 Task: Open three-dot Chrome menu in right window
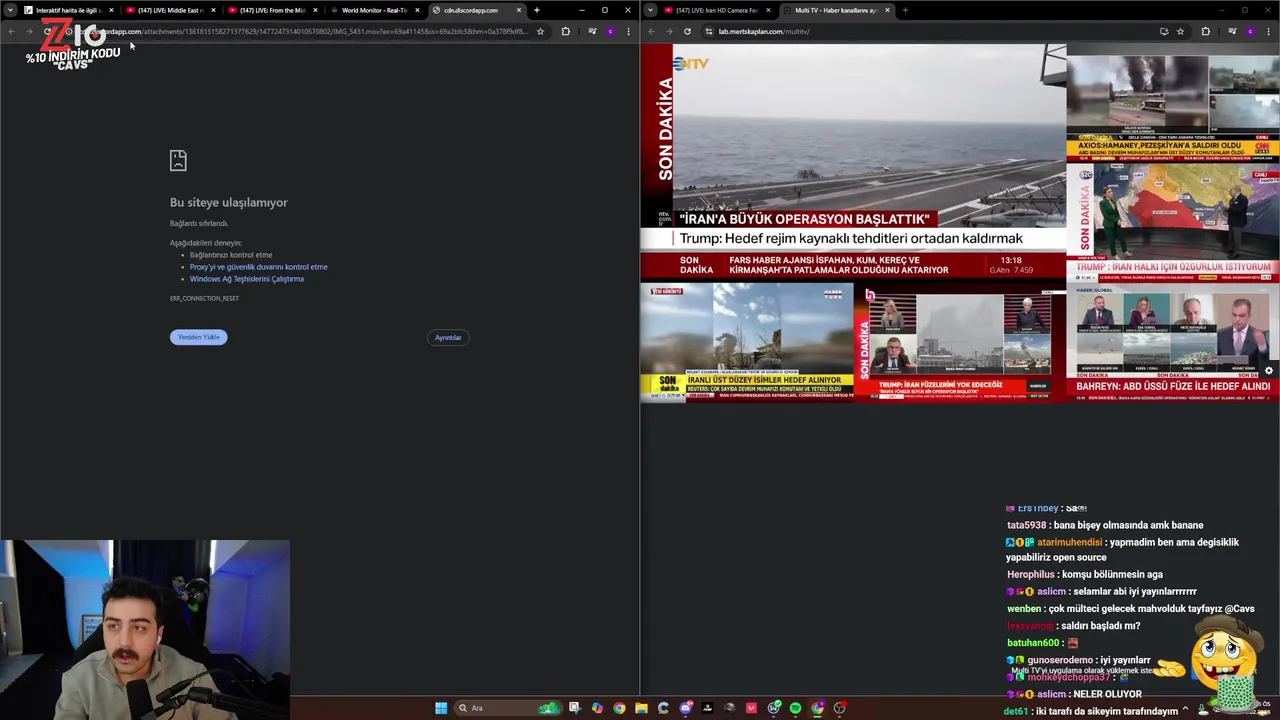(1268, 31)
